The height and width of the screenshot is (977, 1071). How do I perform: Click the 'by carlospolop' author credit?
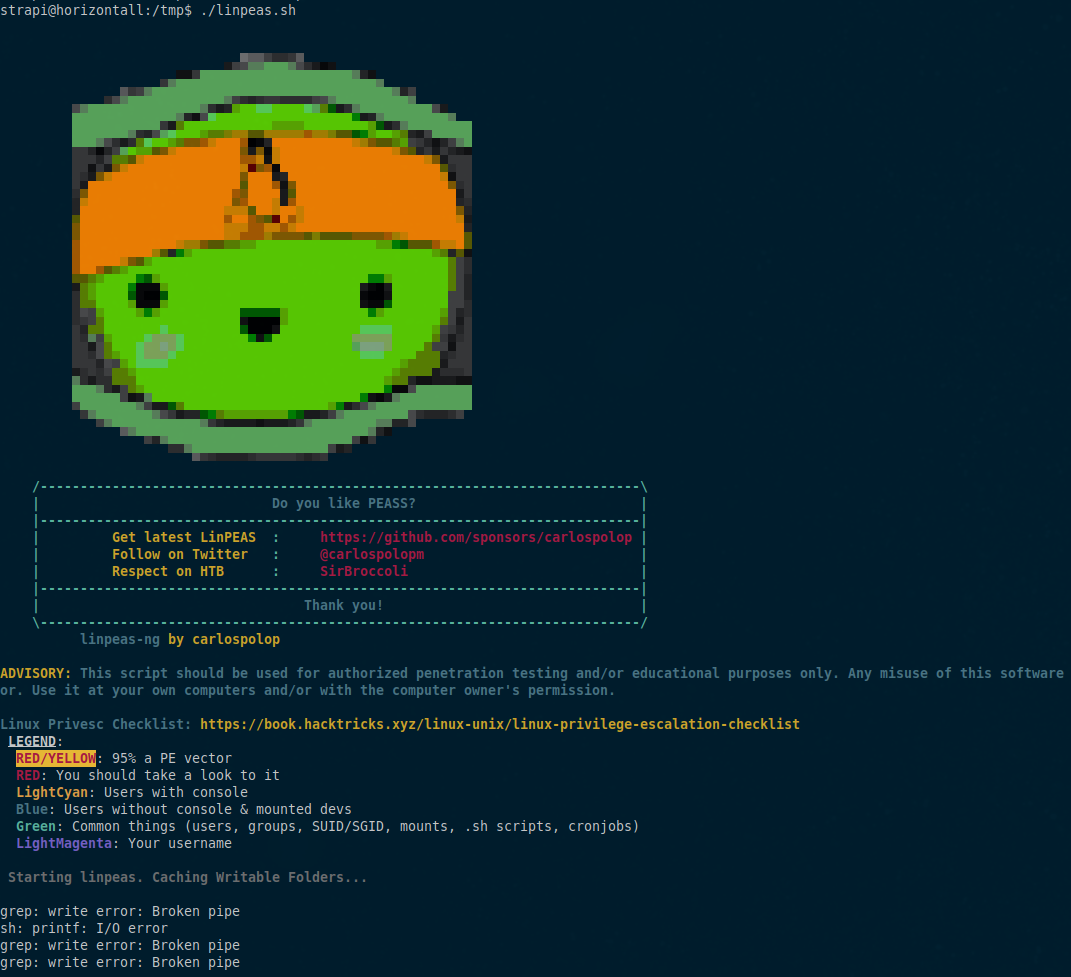tap(224, 639)
